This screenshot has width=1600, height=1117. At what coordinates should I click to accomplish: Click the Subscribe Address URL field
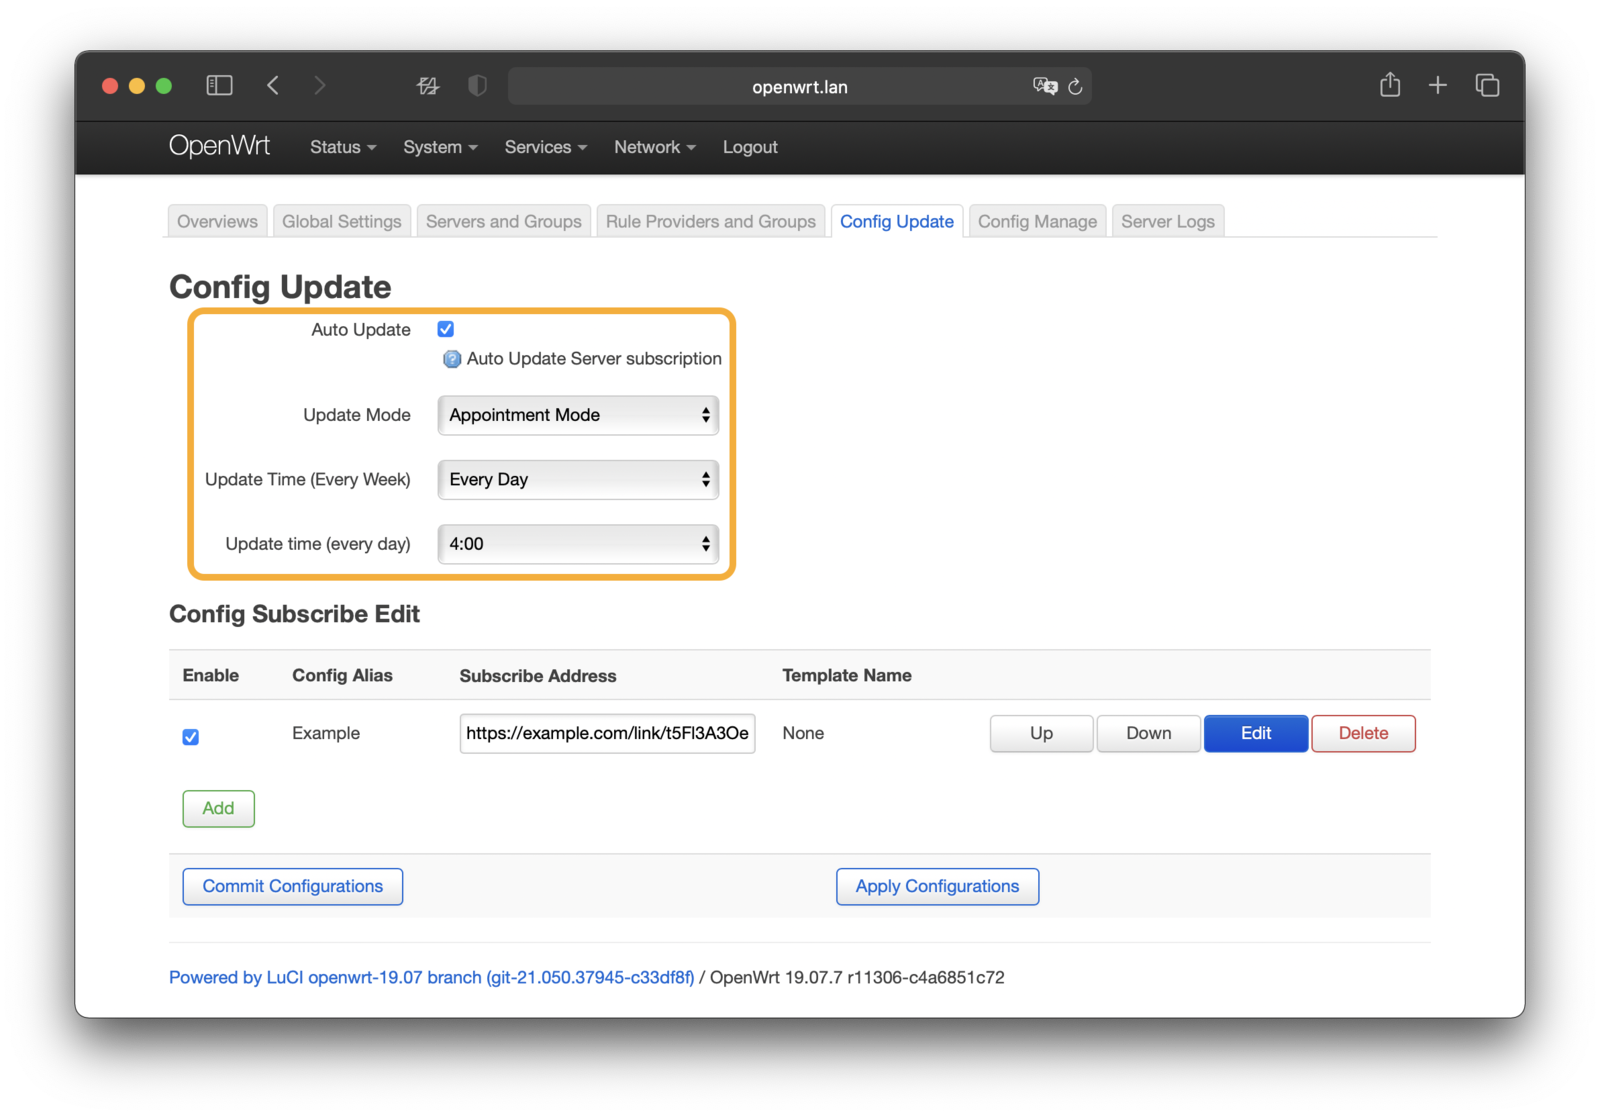(x=607, y=733)
